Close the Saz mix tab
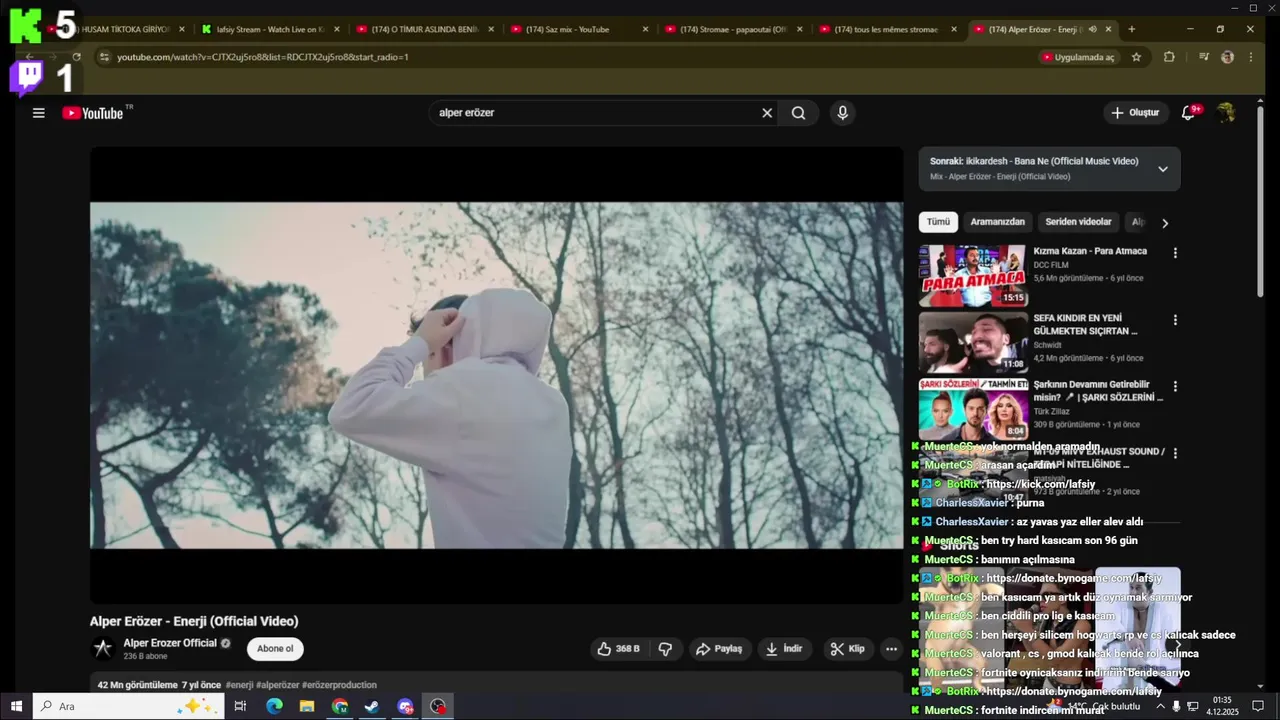The height and width of the screenshot is (720, 1280). tap(644, 30)
